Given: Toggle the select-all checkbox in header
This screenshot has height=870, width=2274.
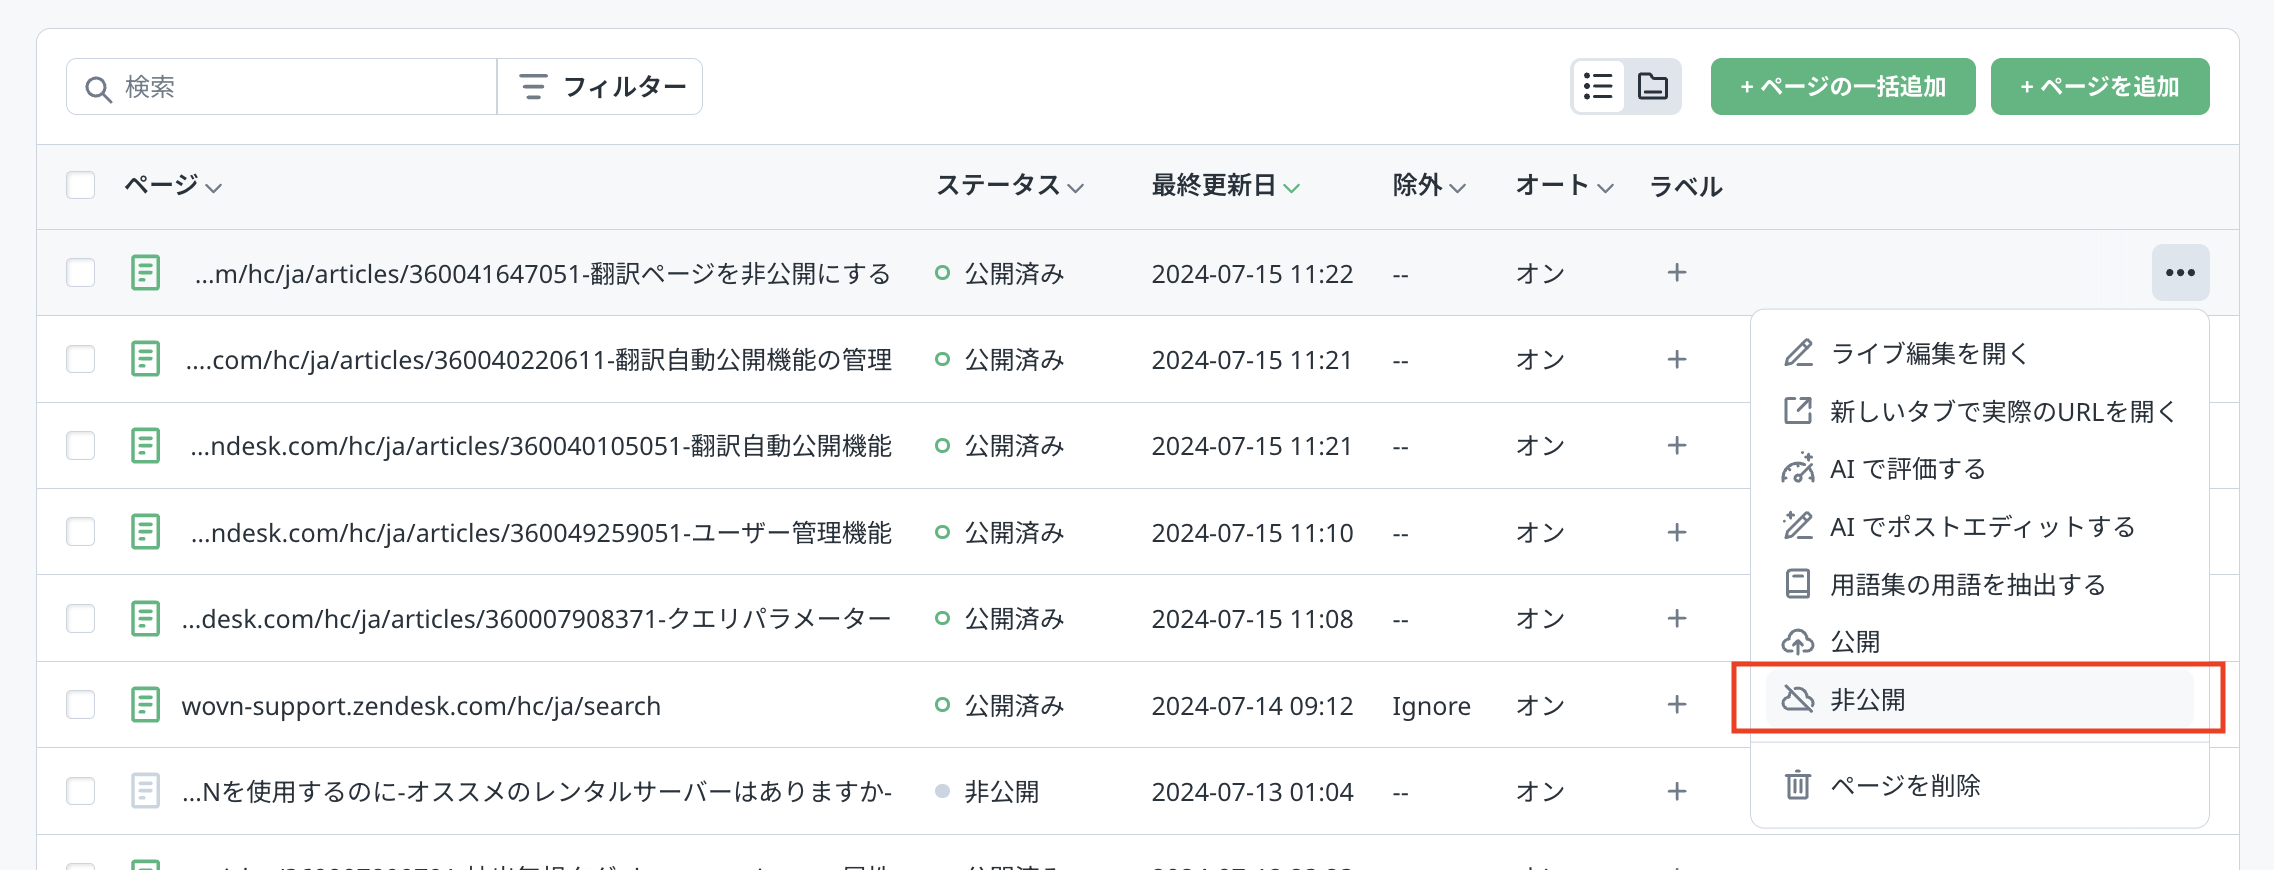Looking at the screenshot, I should pos(81,186).
